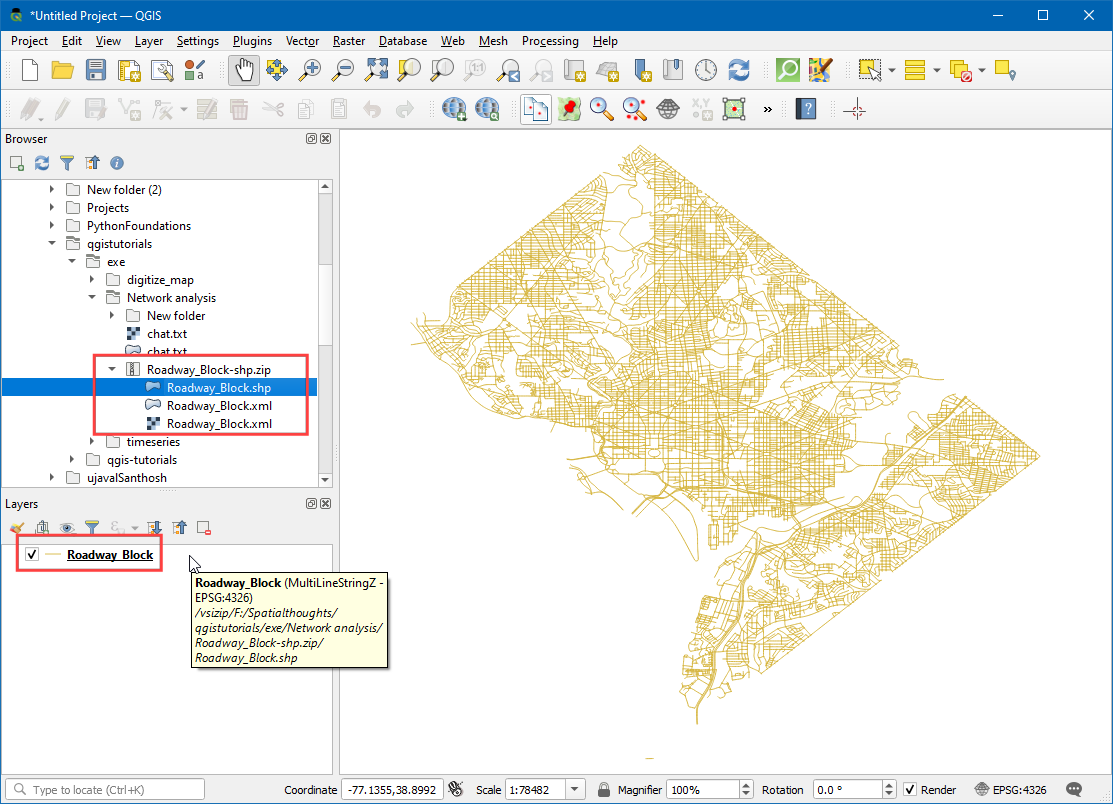Screen dimensions: 1113x804
Task: Select the Pan Map hand tool
Action: click(245, 70)
